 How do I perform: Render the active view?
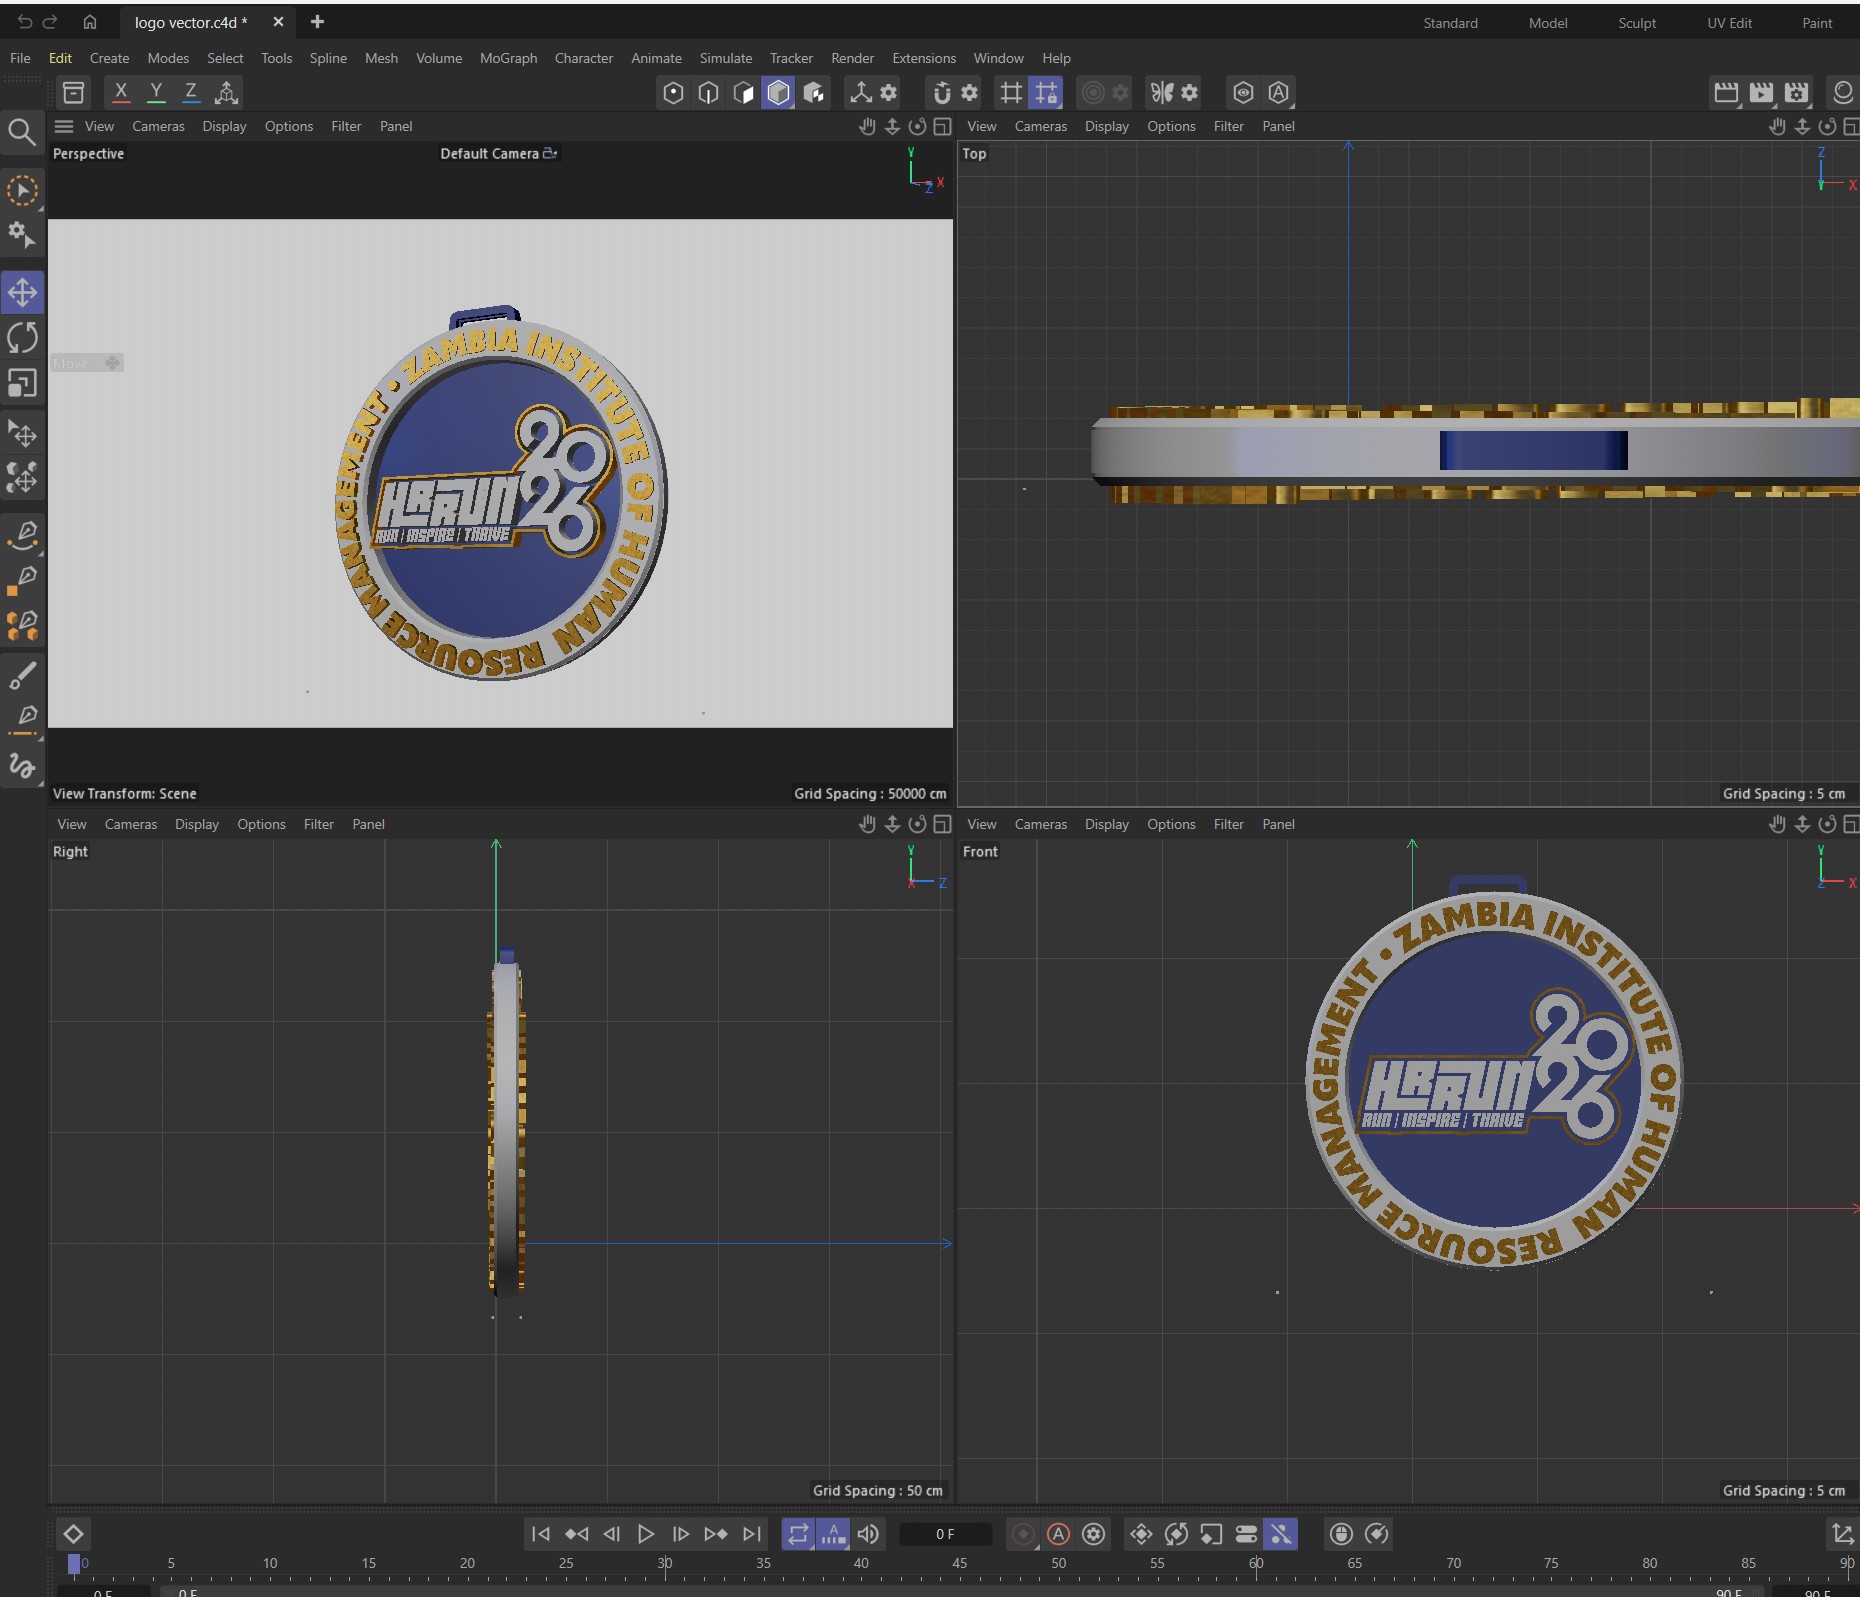[1726, 93]
